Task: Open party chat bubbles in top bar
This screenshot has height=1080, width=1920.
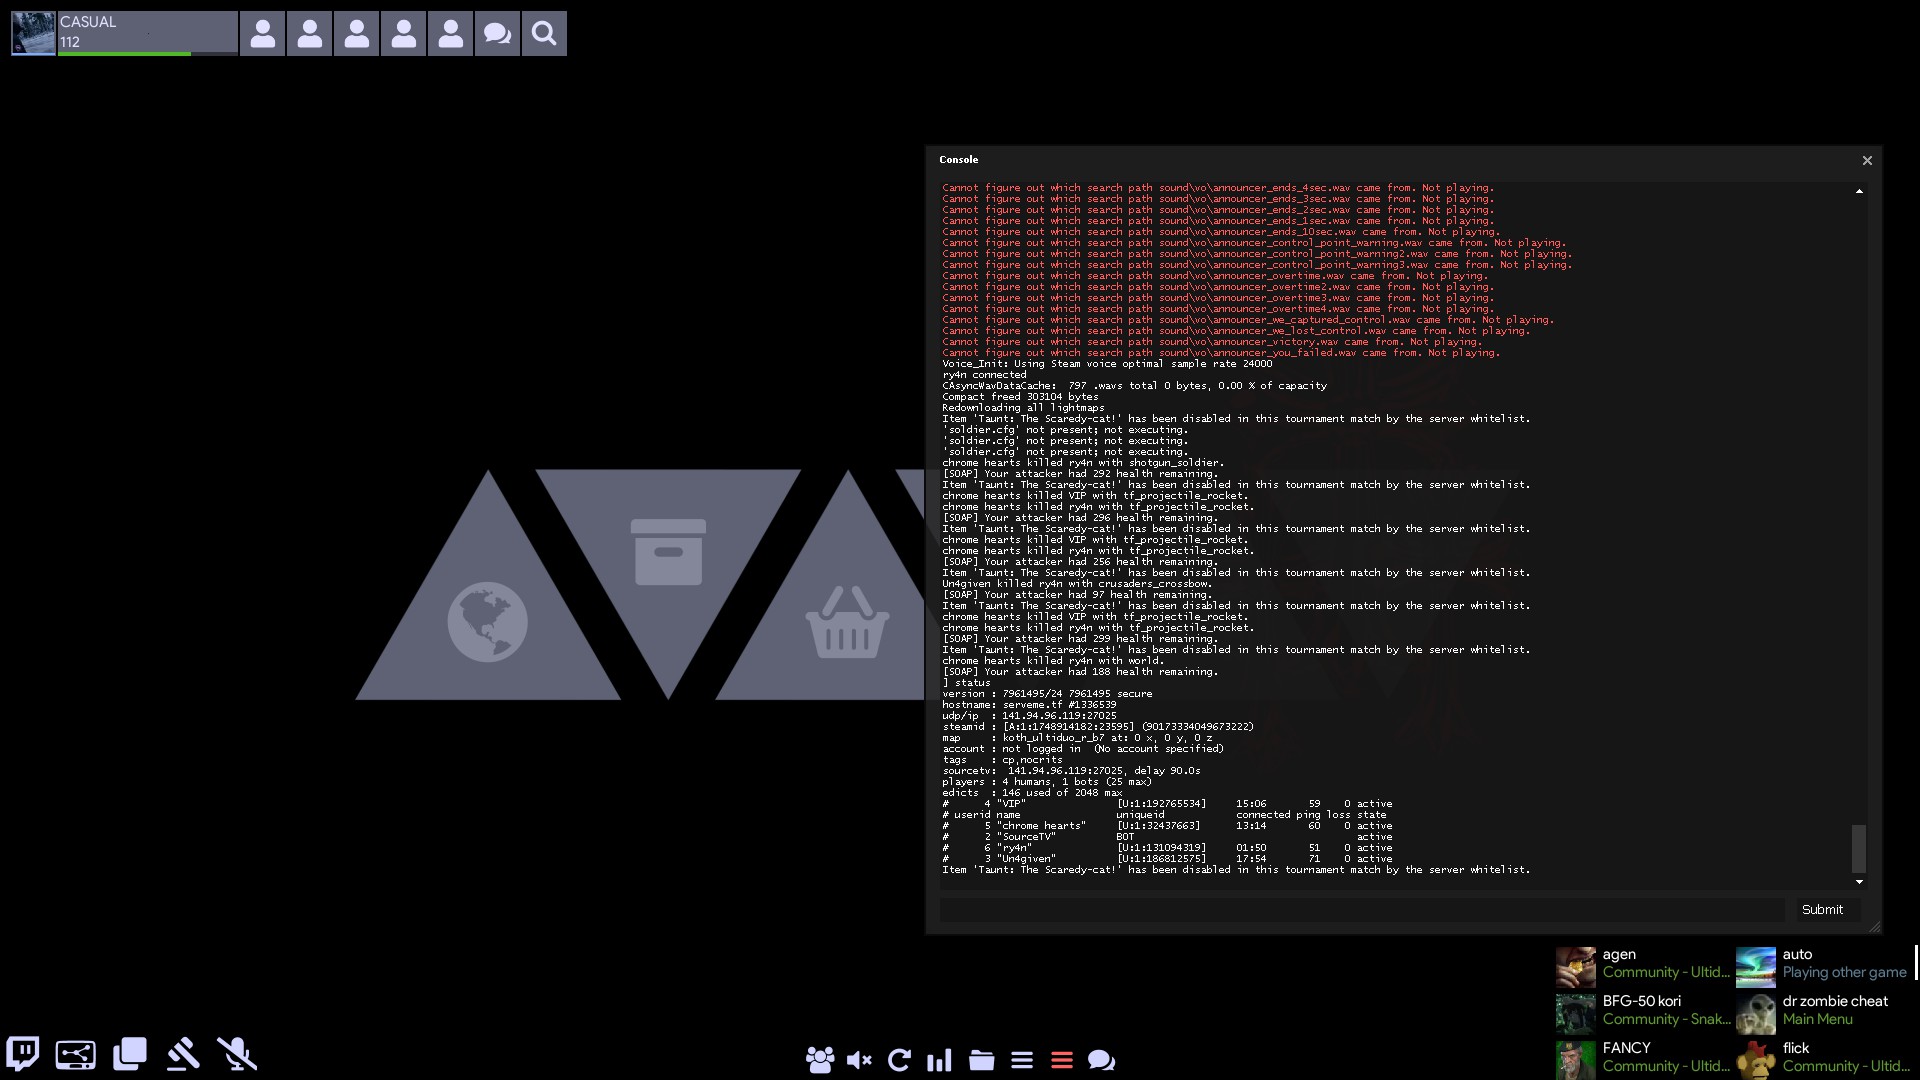Action: click(x=497, y=34)
